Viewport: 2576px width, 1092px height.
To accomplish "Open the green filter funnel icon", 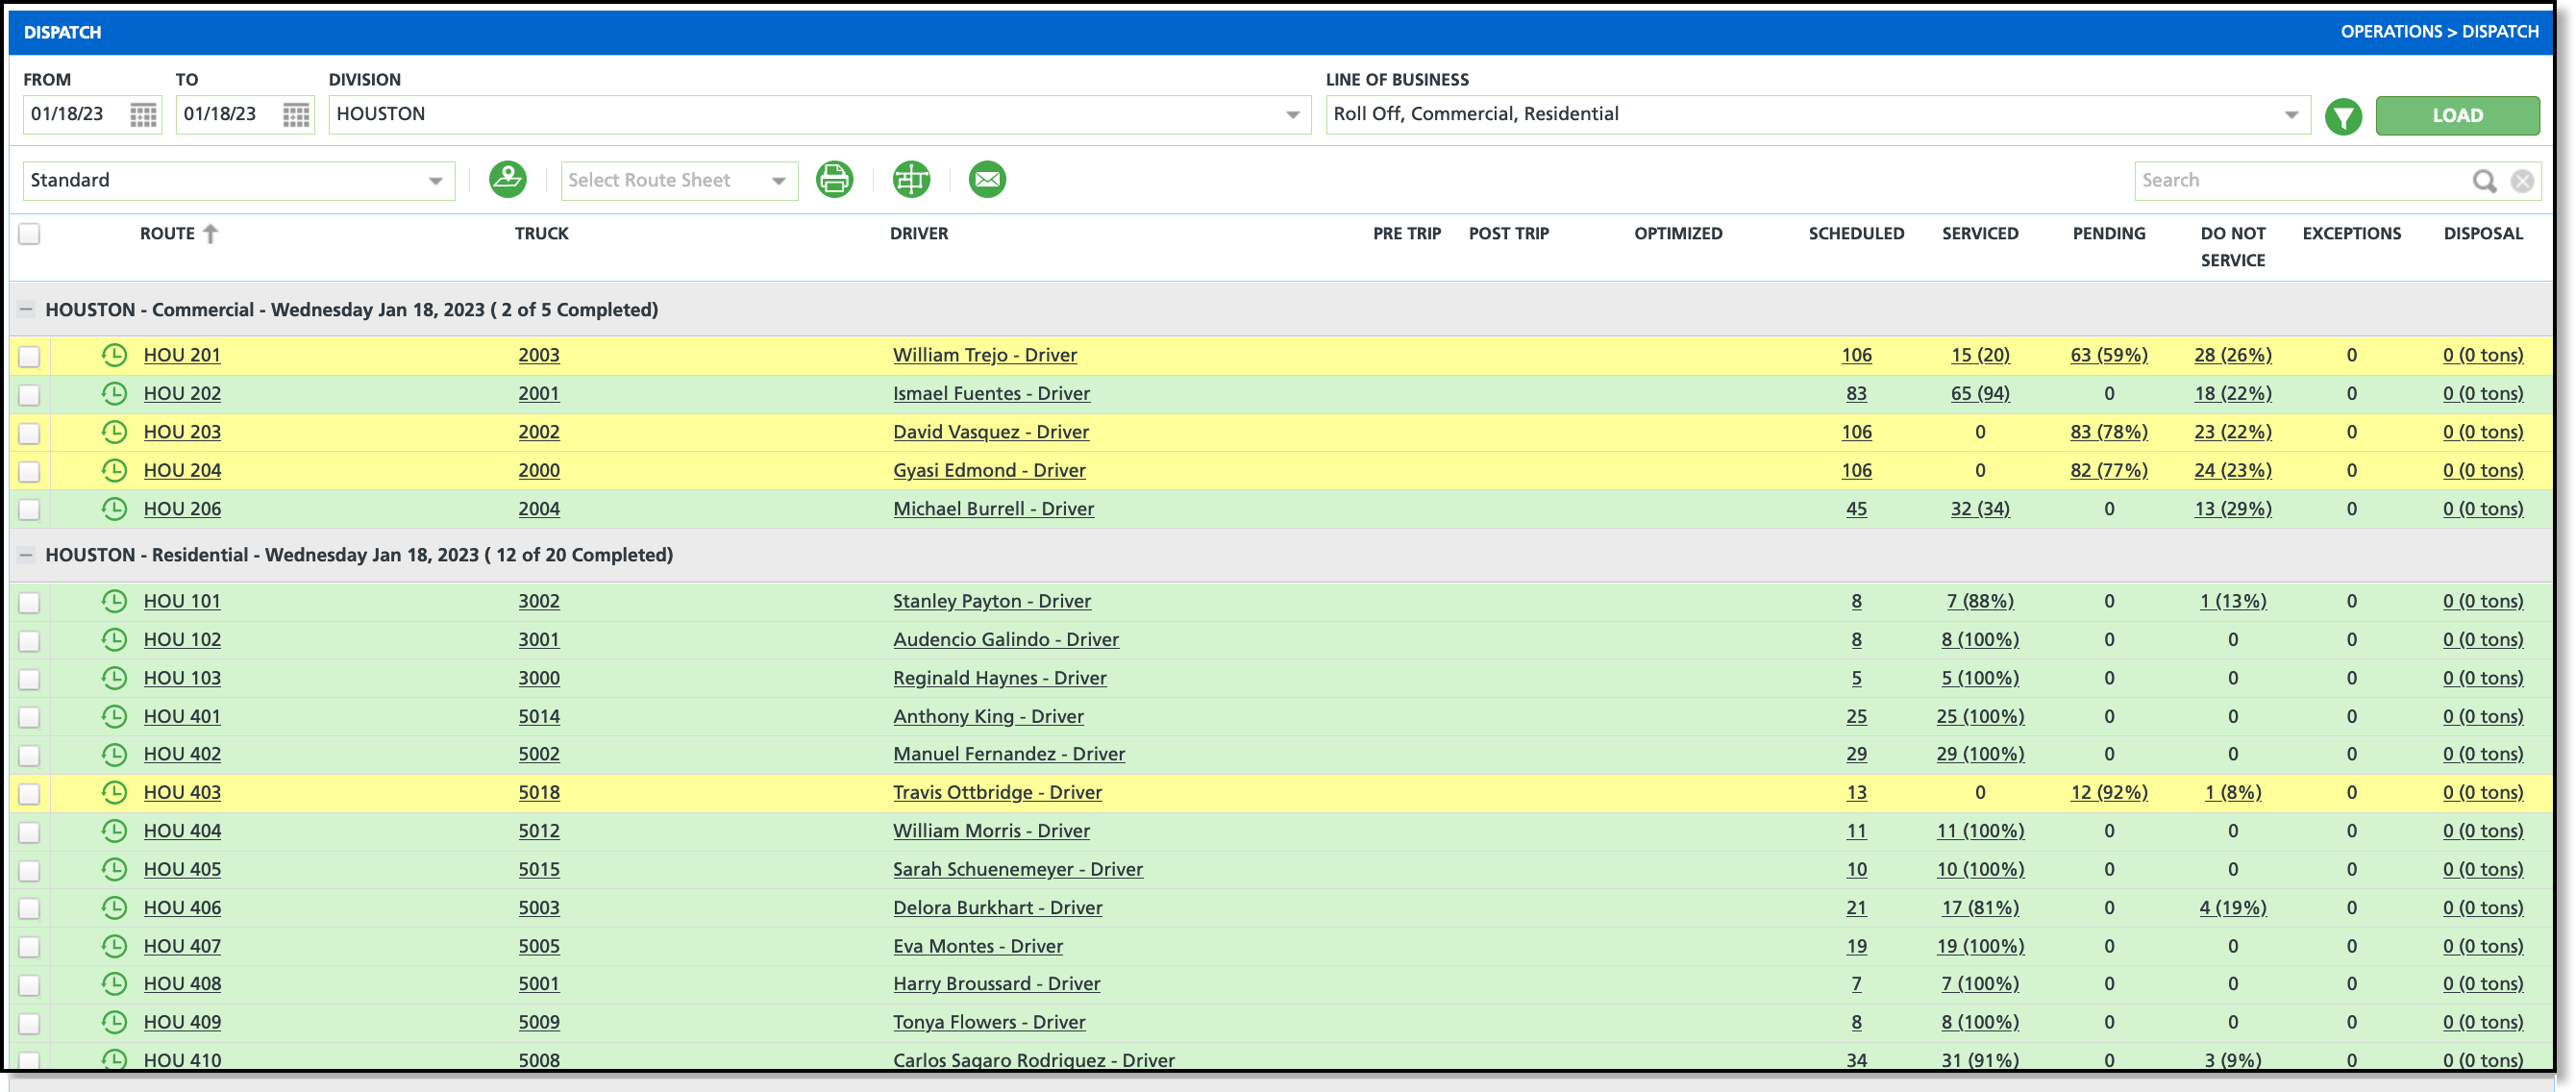I will 2343,117.
